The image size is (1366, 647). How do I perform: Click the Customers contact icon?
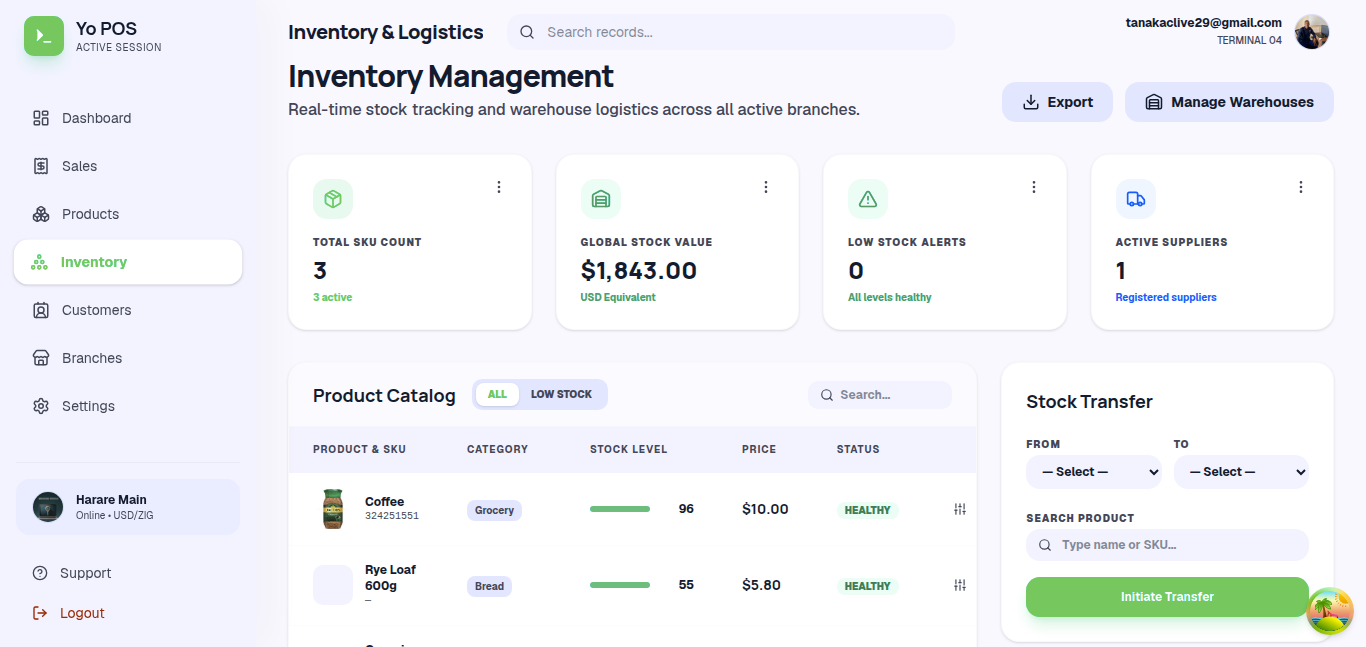[x=41, y=310]
